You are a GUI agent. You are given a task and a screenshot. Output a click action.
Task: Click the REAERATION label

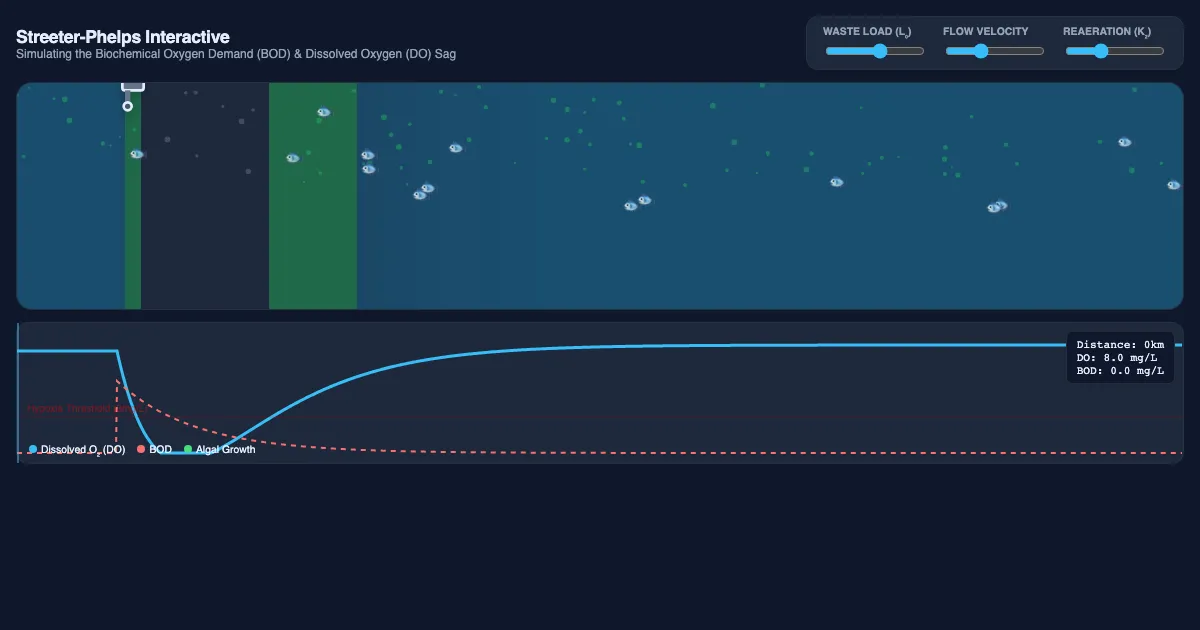[1106, 32]
